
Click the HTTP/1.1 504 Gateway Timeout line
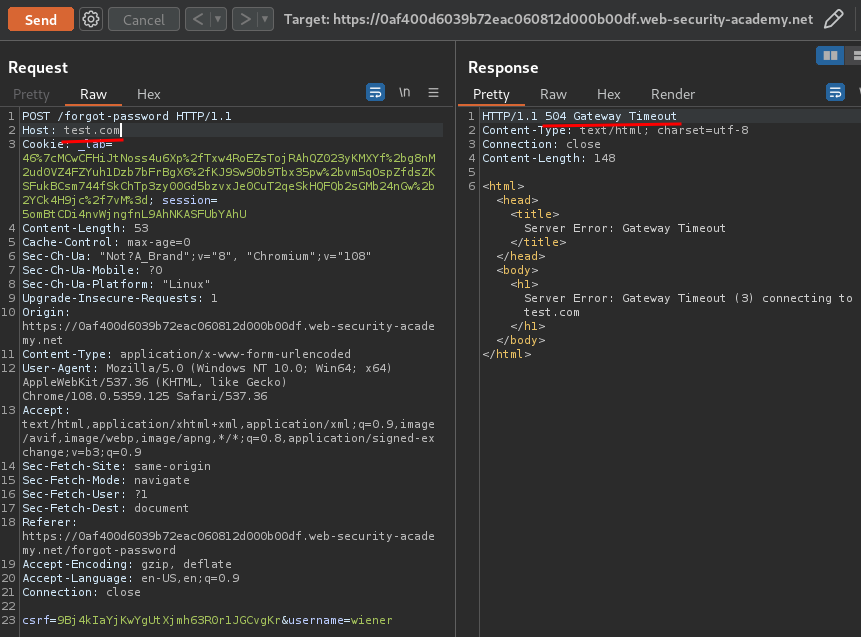coord(579,116)
